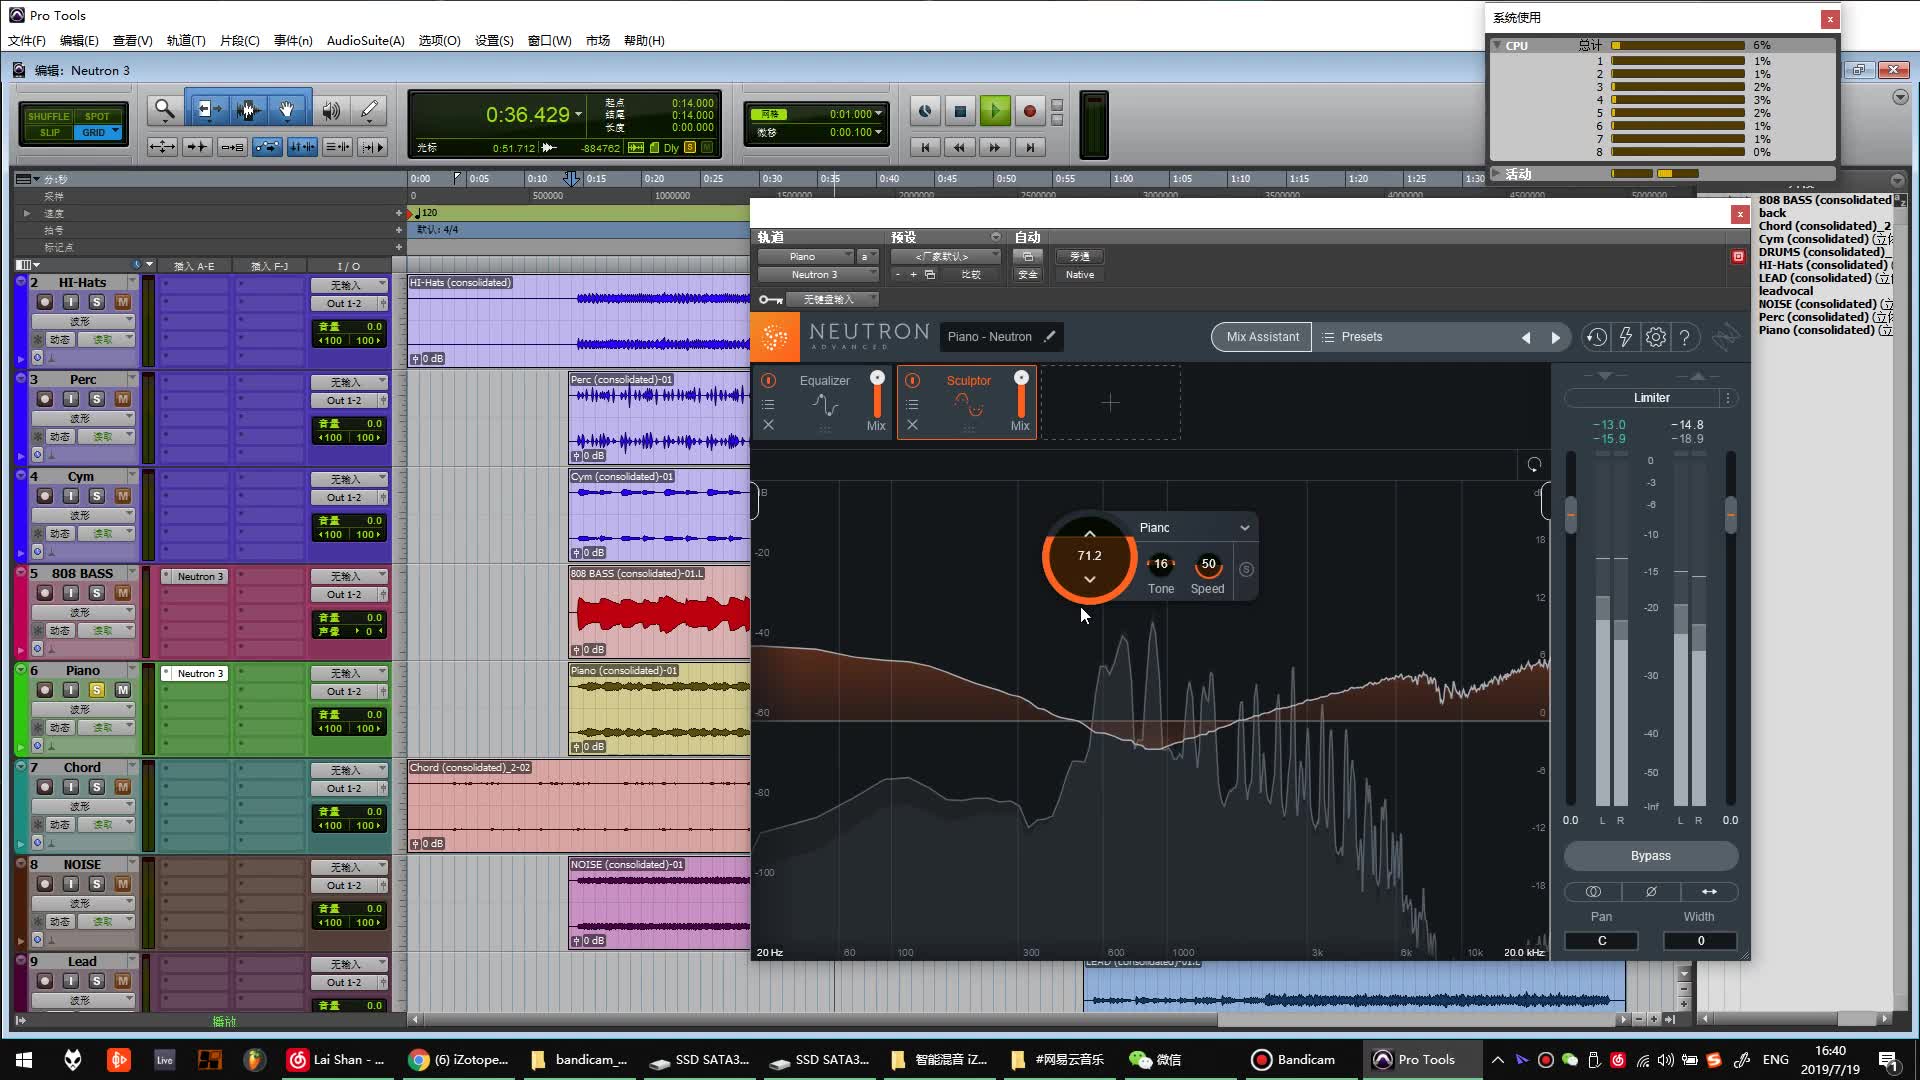Screen dimensions: 1920x1080
Task: Open Neutron history clock icon
Action: (x=1596, y=337)
